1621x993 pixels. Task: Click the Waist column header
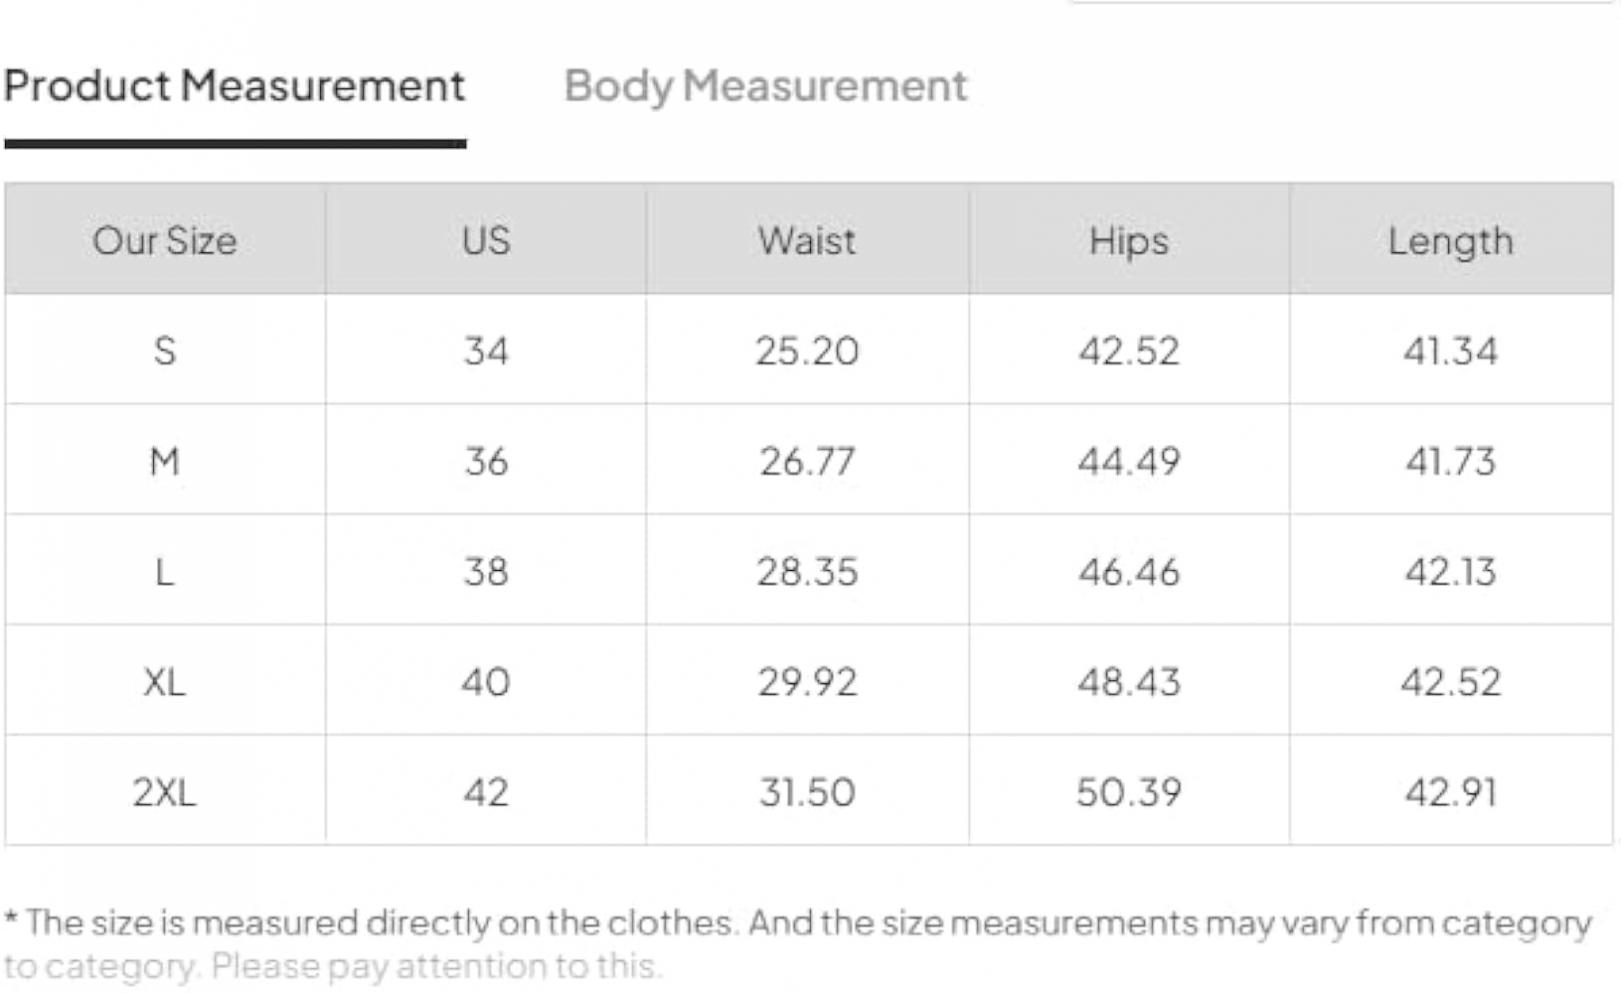click(807, 241)
